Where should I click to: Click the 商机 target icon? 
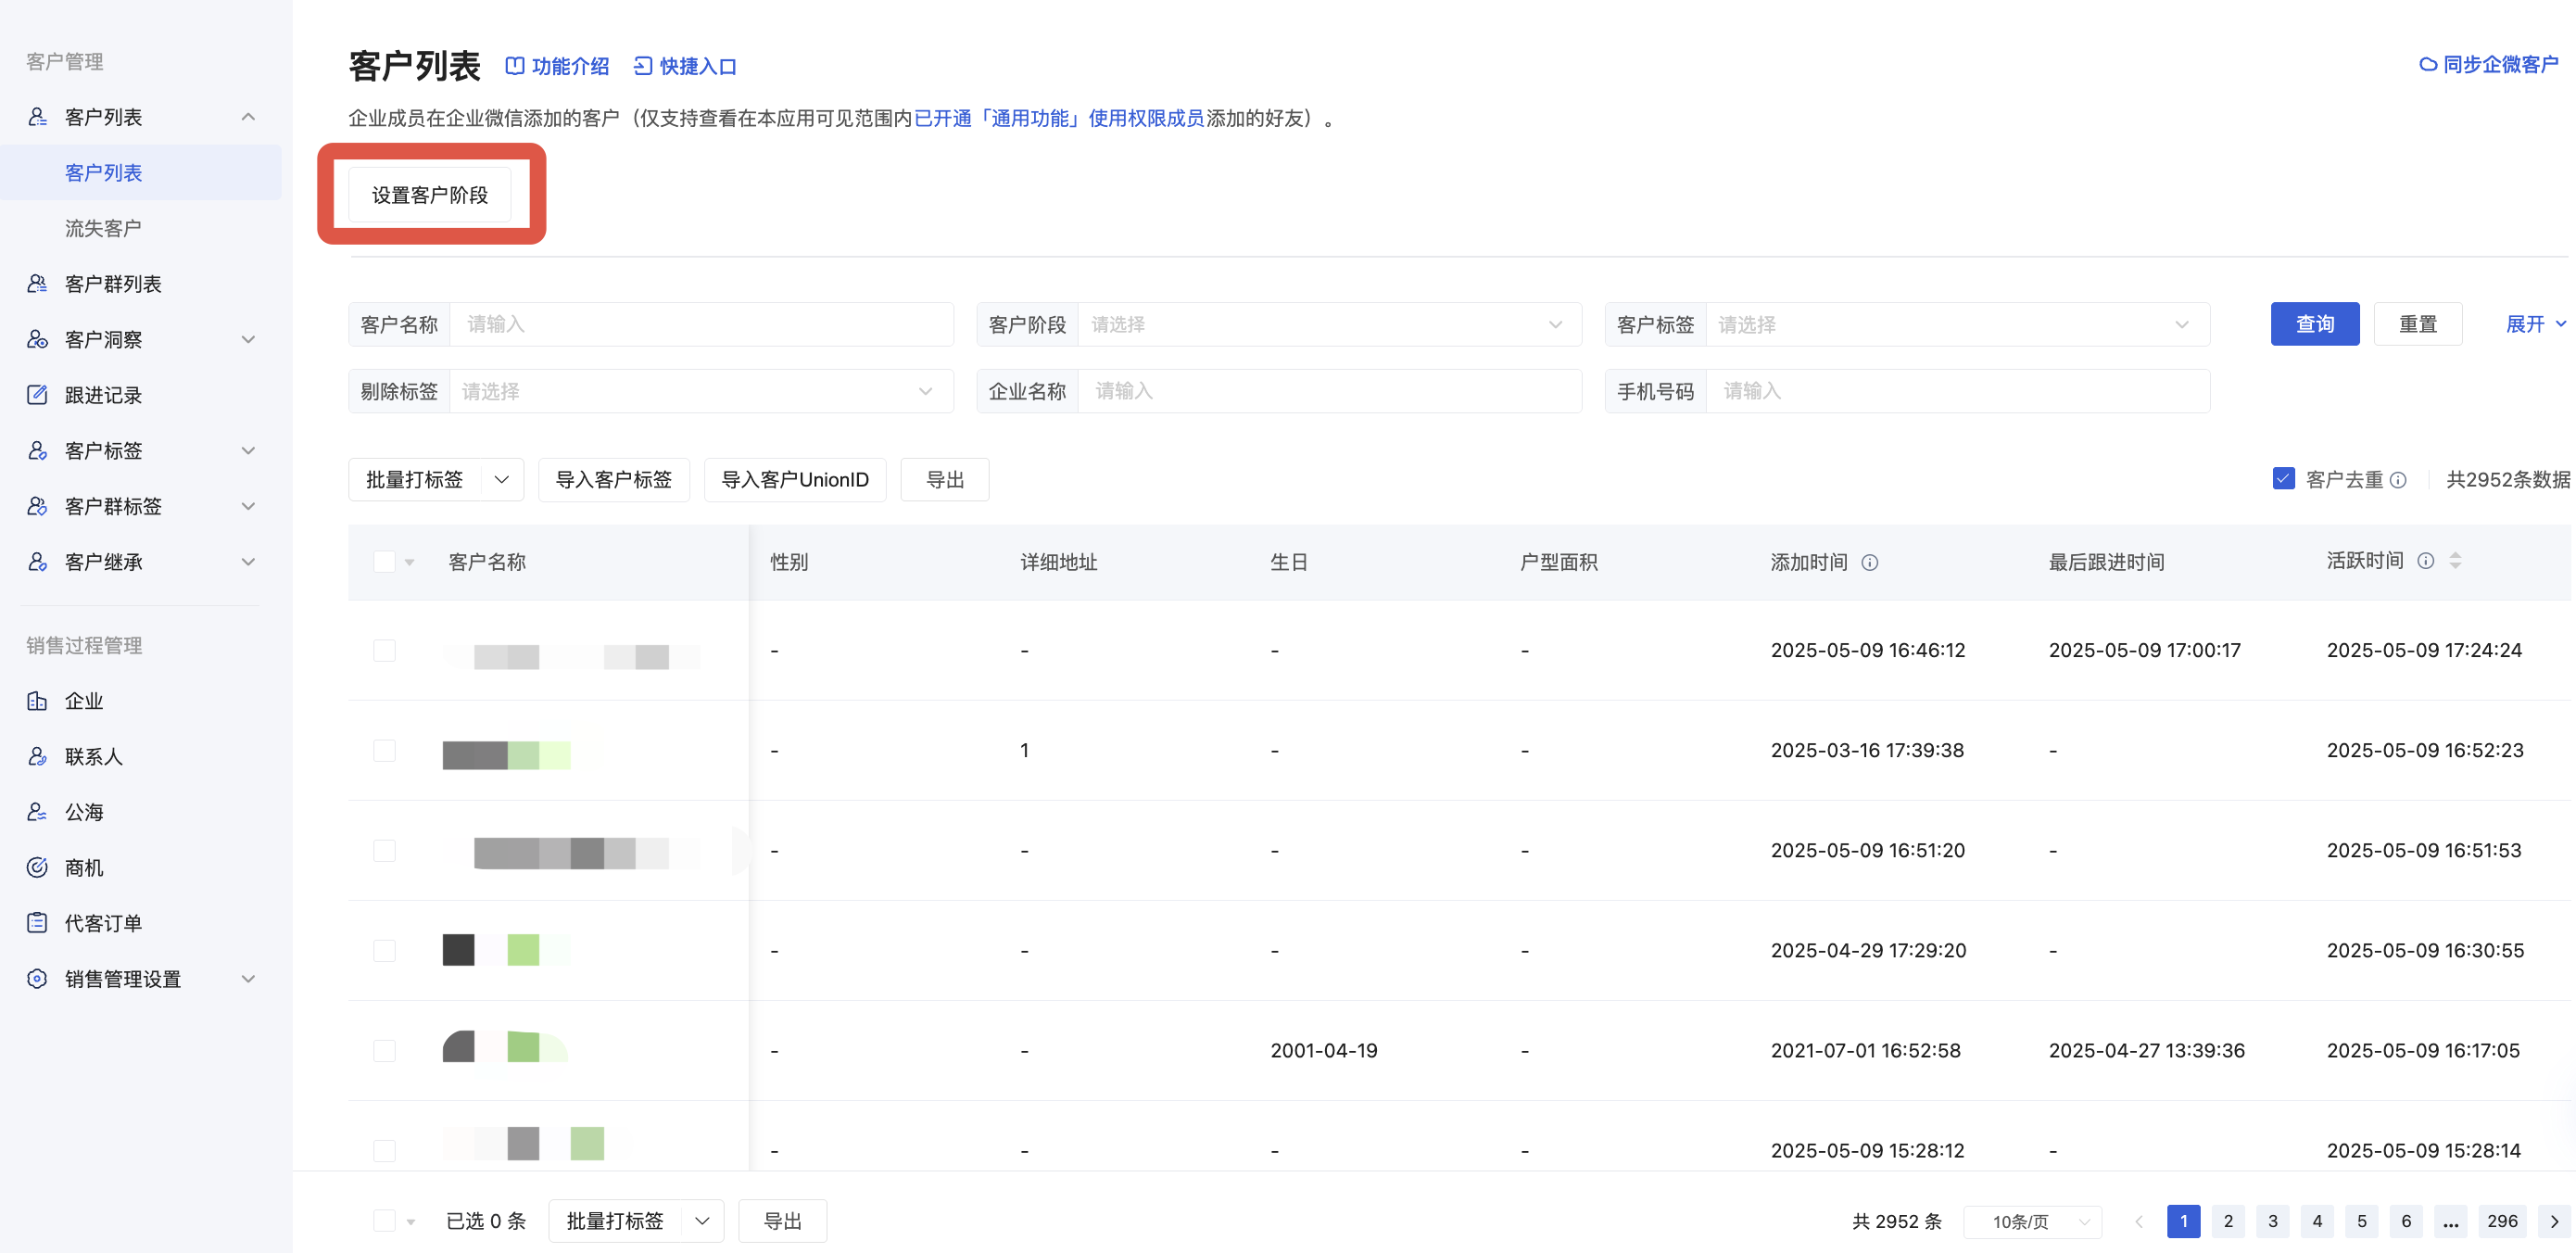tap(37, 868)
